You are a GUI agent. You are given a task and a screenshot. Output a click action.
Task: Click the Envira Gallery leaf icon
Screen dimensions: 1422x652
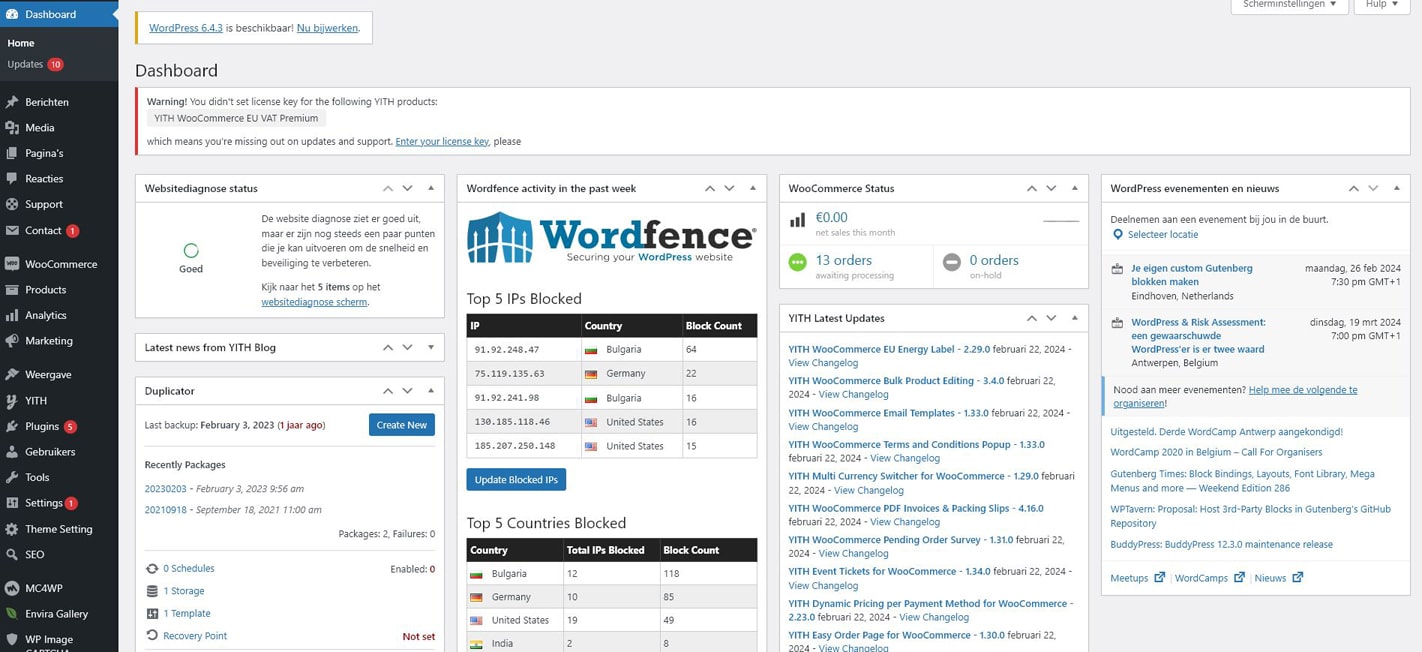(x=12, y=614)
